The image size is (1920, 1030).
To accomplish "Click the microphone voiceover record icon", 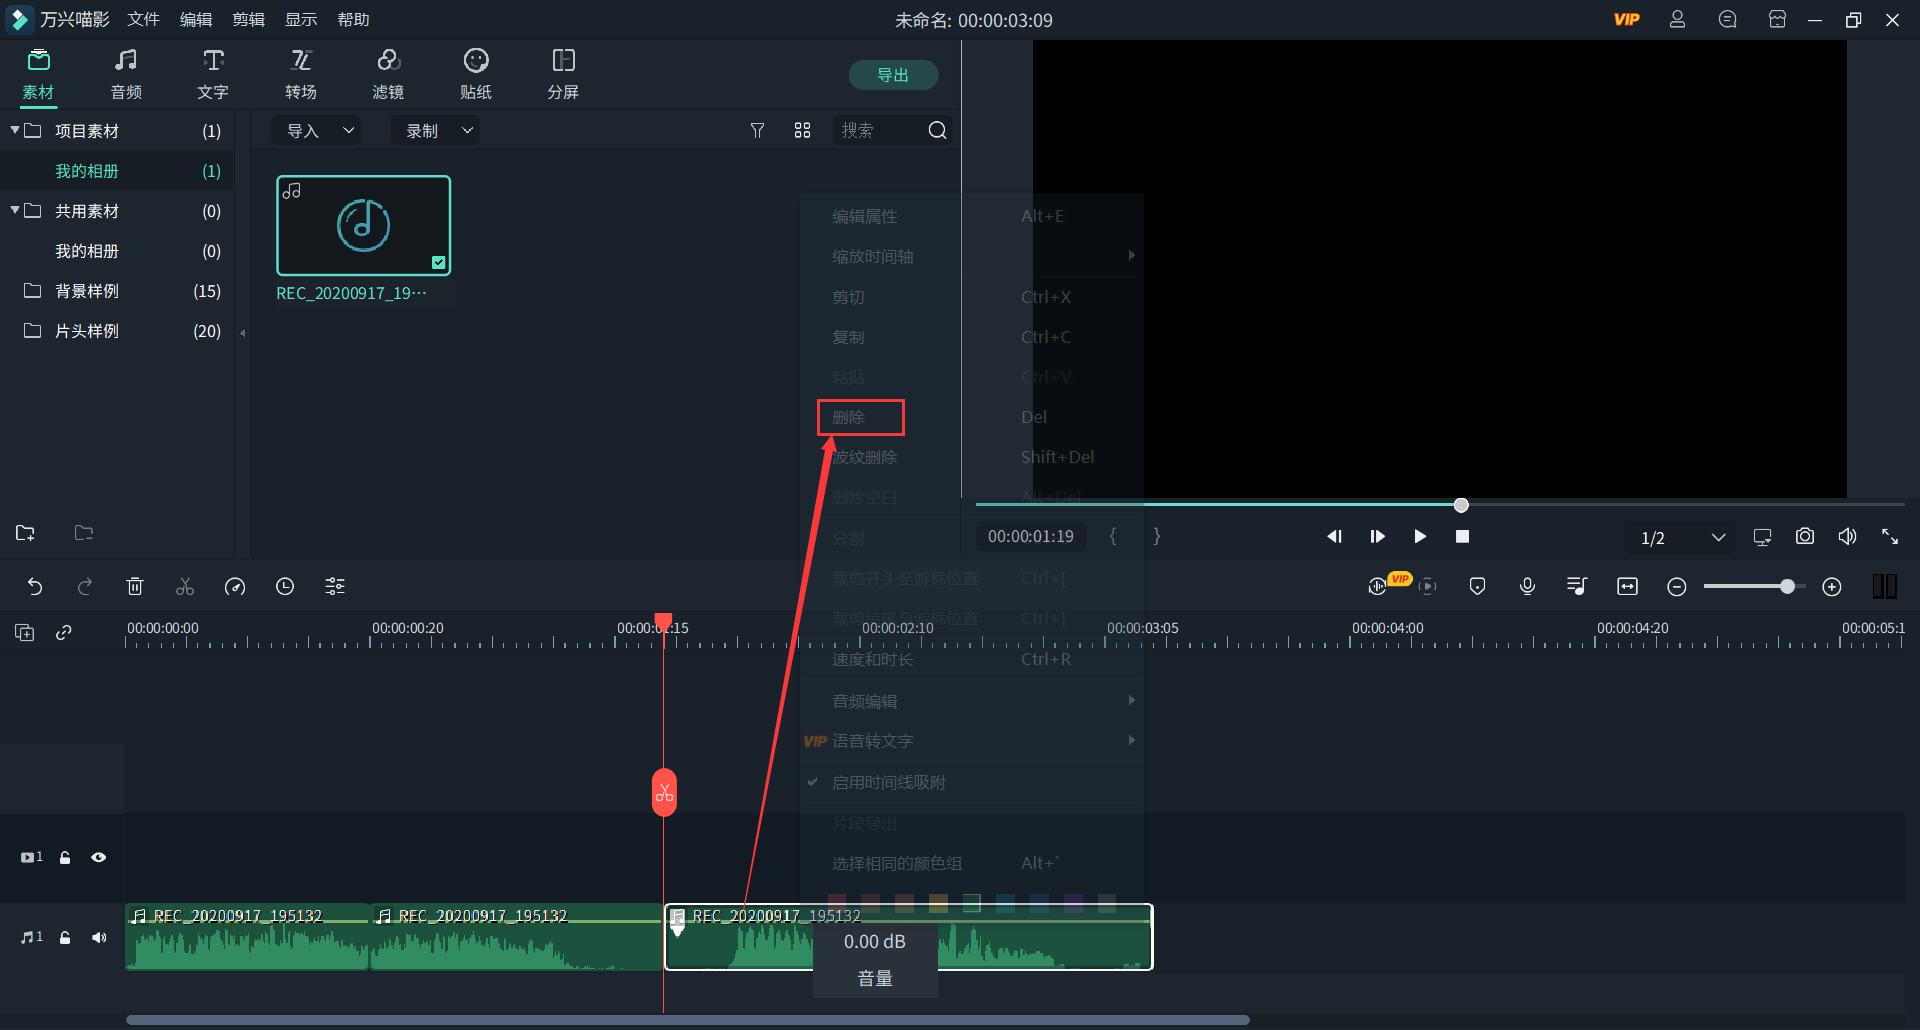I will [x=1527, y=587].
